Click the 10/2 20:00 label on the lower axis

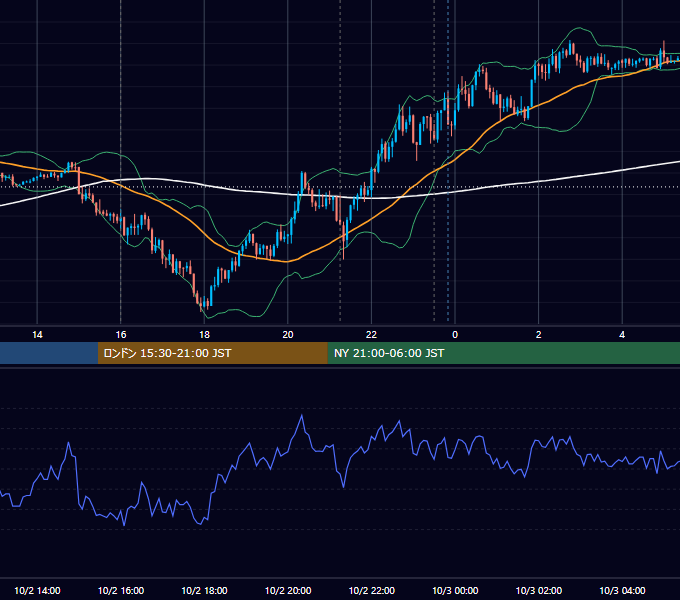coord(288,590)
